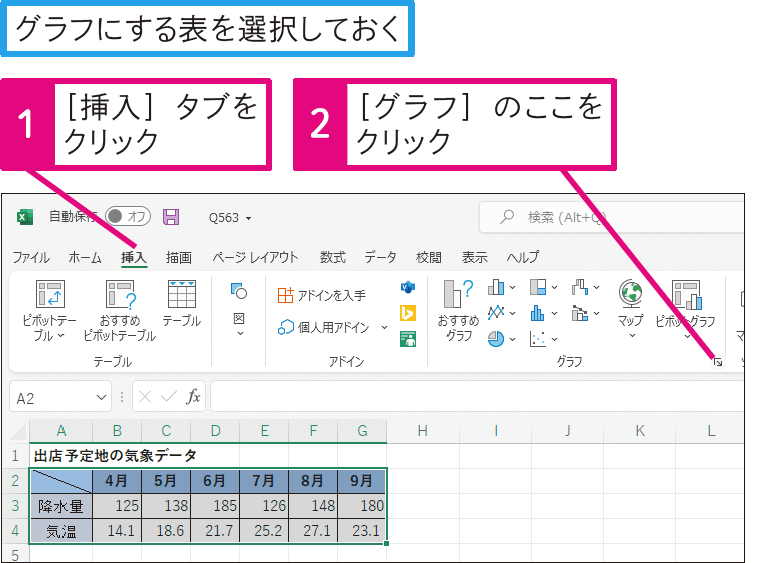
Task: Expand the ピボットテーブル dropdown arrow
Action: 61,336
